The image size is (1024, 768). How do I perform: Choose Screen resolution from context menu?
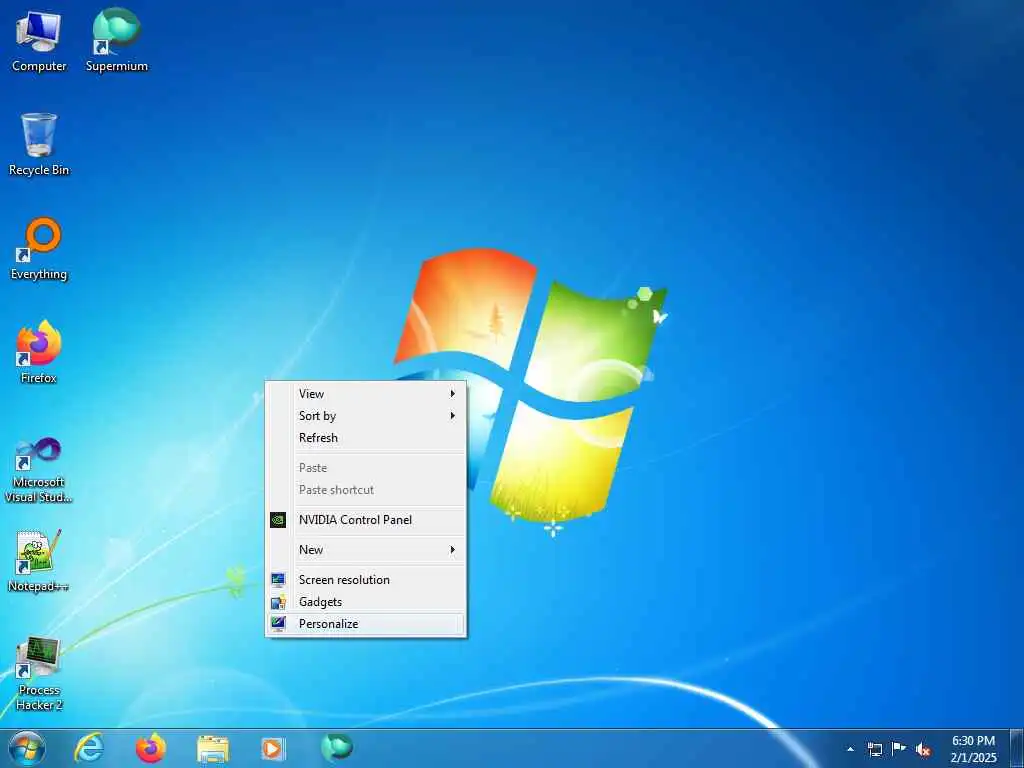[366, 580]
